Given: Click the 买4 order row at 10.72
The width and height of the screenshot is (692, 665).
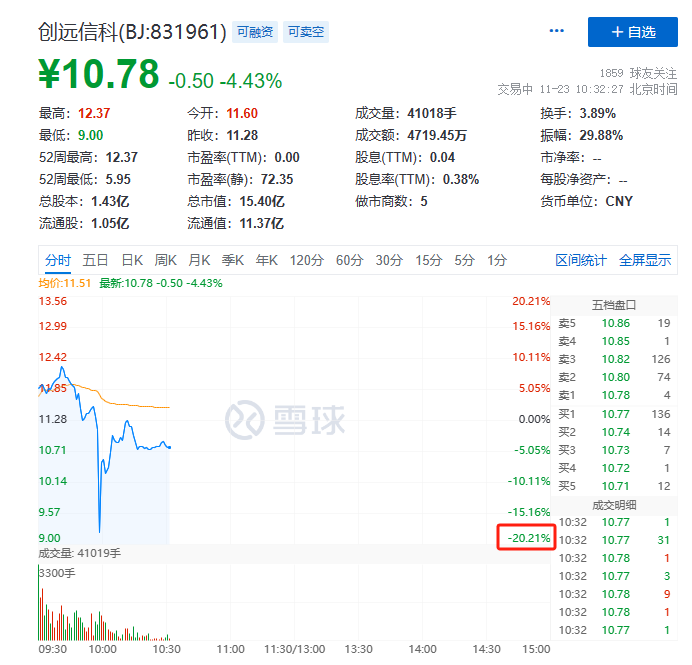Looking at the screenshot, I should [x=614, y=468].
